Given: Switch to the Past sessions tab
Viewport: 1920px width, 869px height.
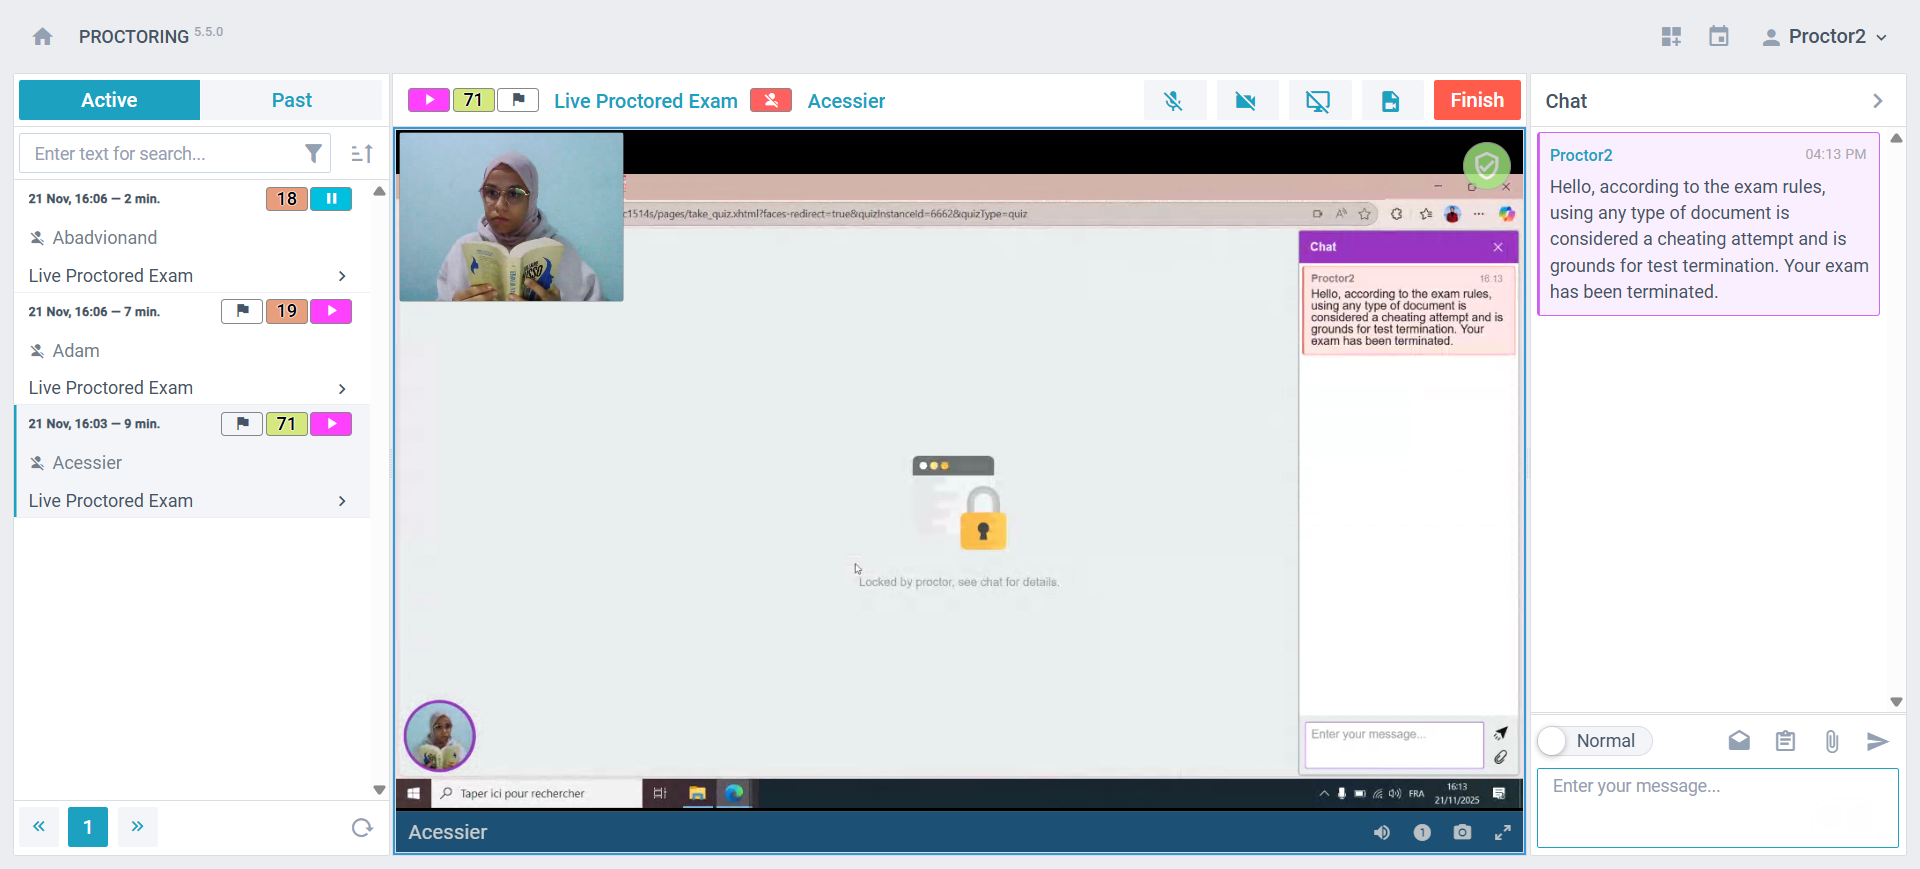Looking at the screenshot, I should tap(291, 100).
